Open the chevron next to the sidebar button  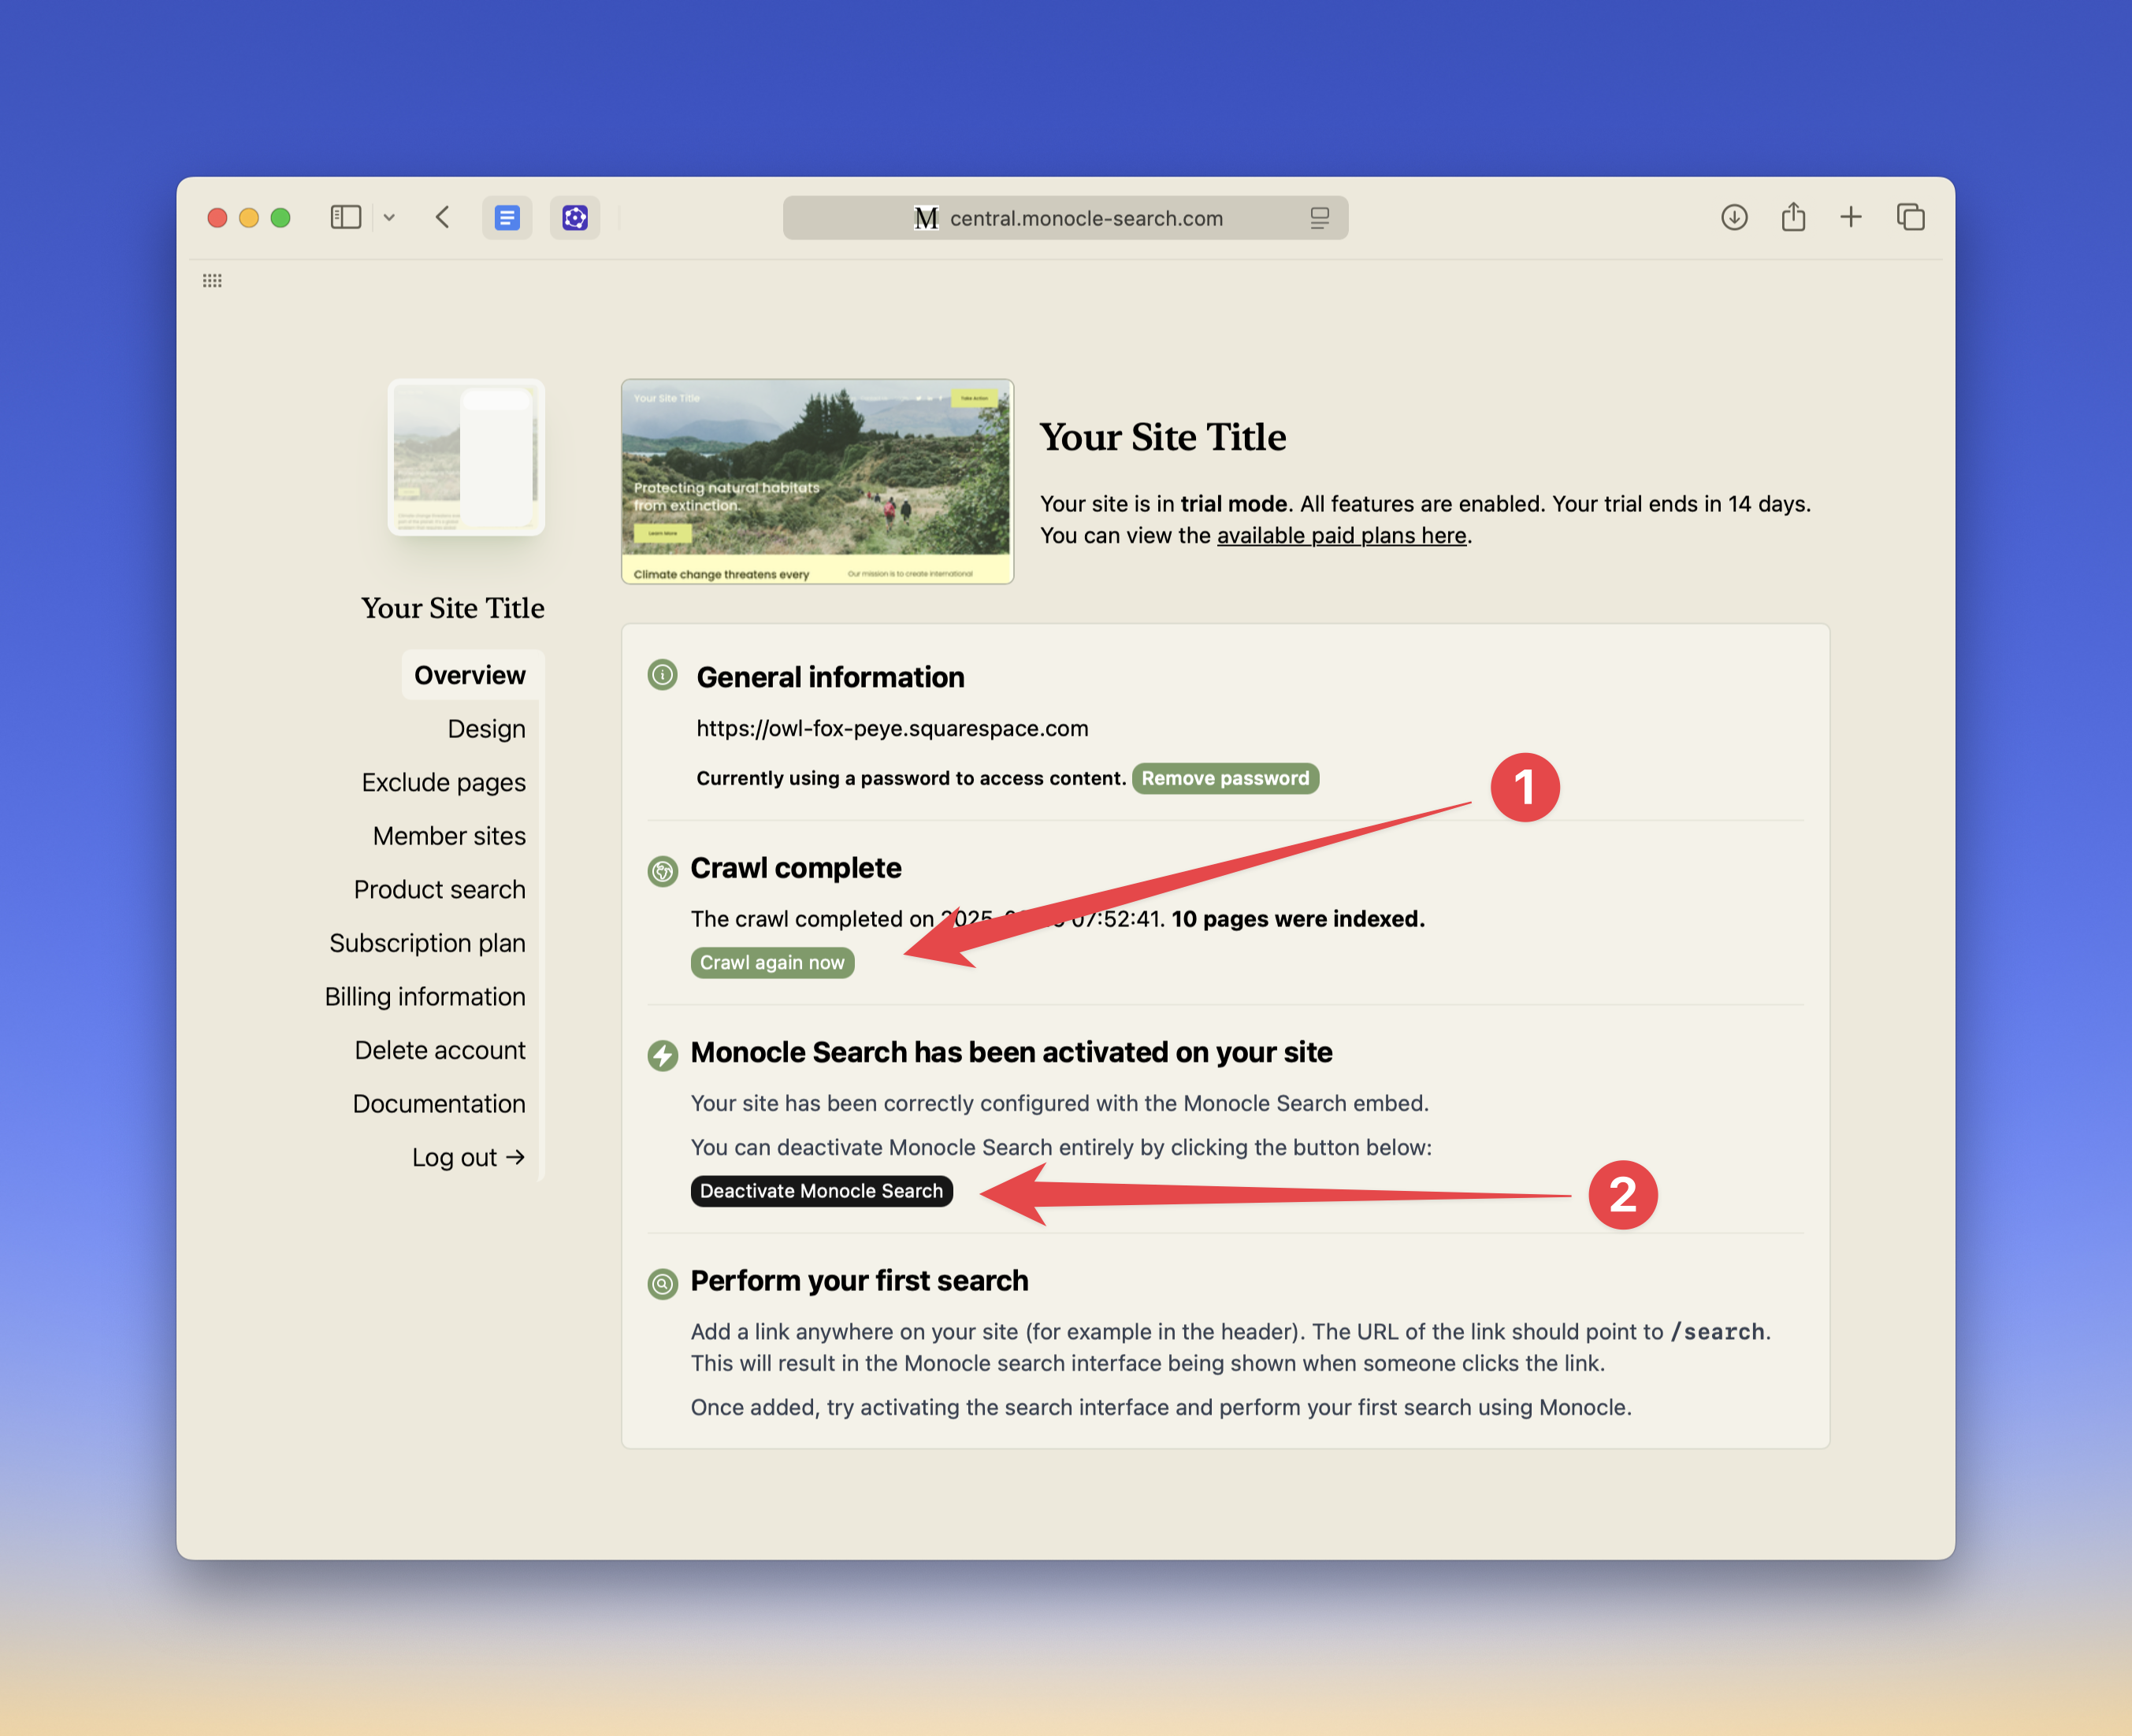[x=389, y=217]
